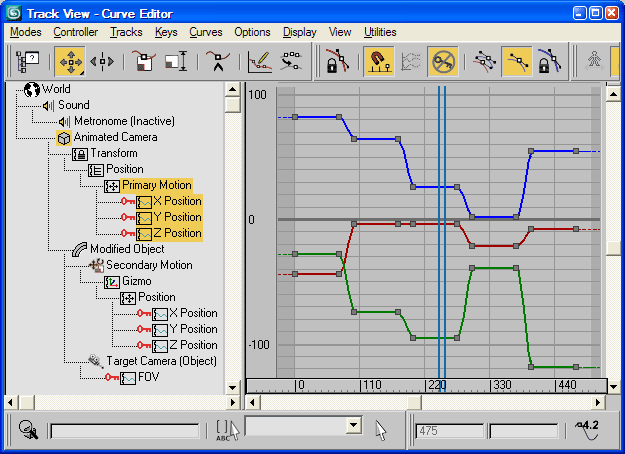Click the blue time slider line
The image size is (625, 454).
[441, 230]
